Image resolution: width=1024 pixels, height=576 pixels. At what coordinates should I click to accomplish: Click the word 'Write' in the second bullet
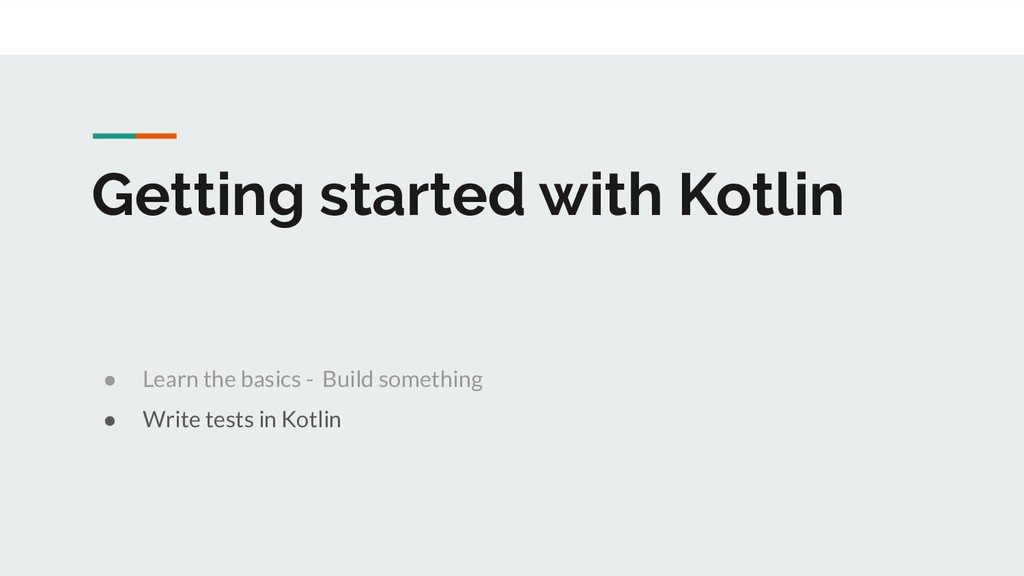click(171, 419)
